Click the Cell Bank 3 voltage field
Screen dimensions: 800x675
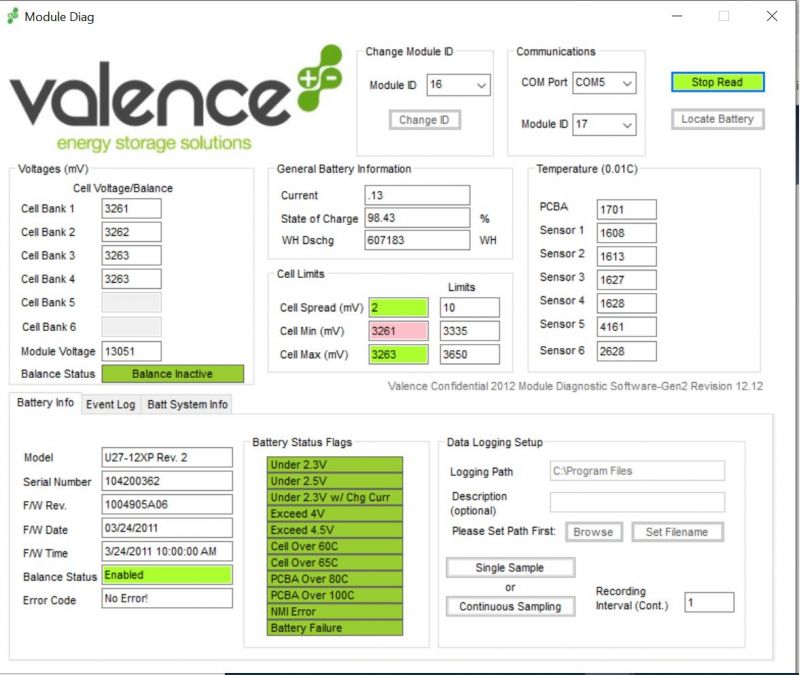pos(132,256)
